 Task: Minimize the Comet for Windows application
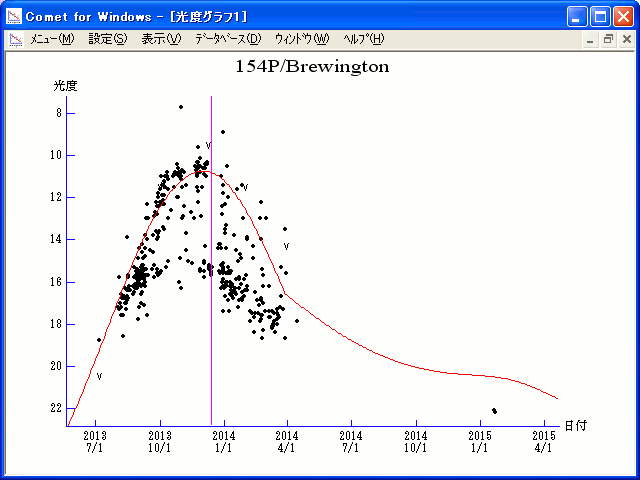[577, 17]
